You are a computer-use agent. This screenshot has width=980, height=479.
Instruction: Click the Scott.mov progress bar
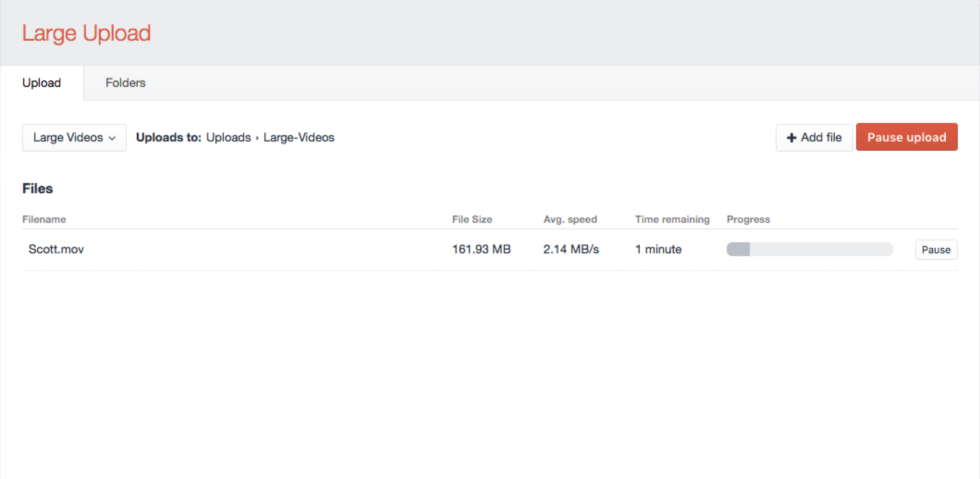pyautogui.click(x=809, y=250)
